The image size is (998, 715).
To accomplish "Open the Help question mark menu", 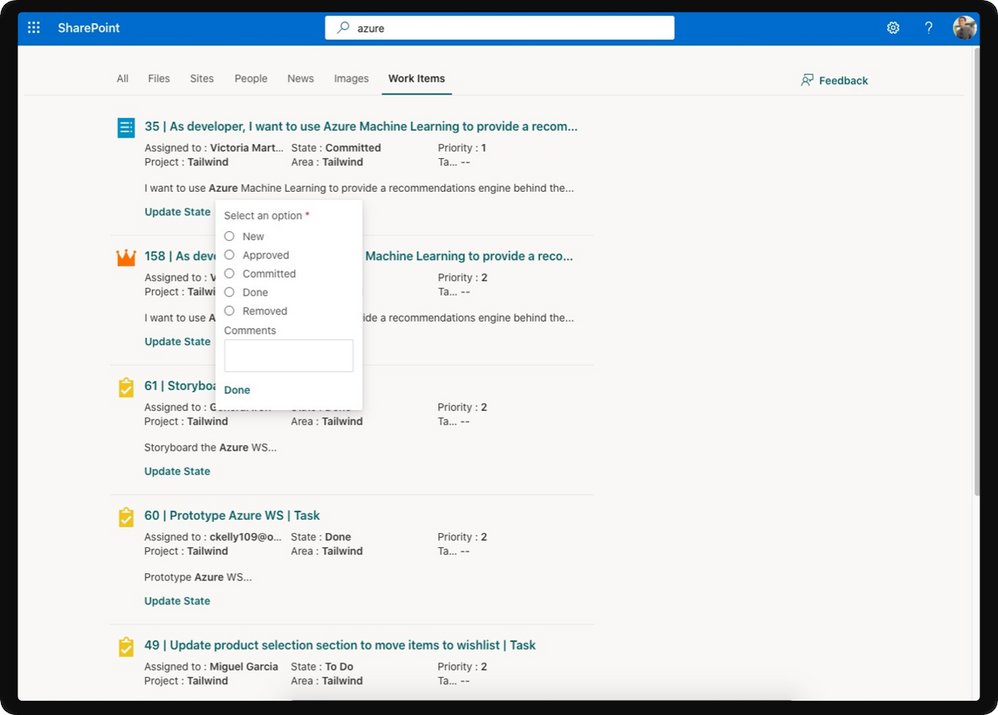I will [928, 27].
